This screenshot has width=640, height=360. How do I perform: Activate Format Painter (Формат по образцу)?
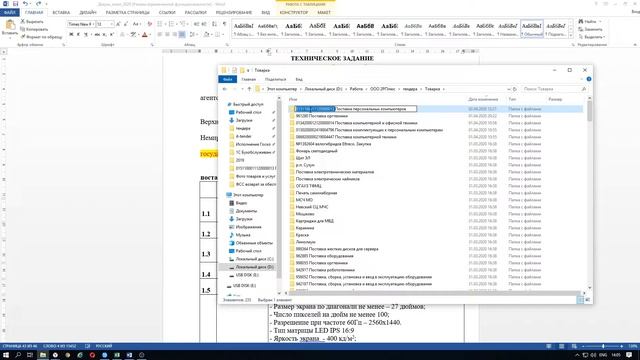point(41,37)
